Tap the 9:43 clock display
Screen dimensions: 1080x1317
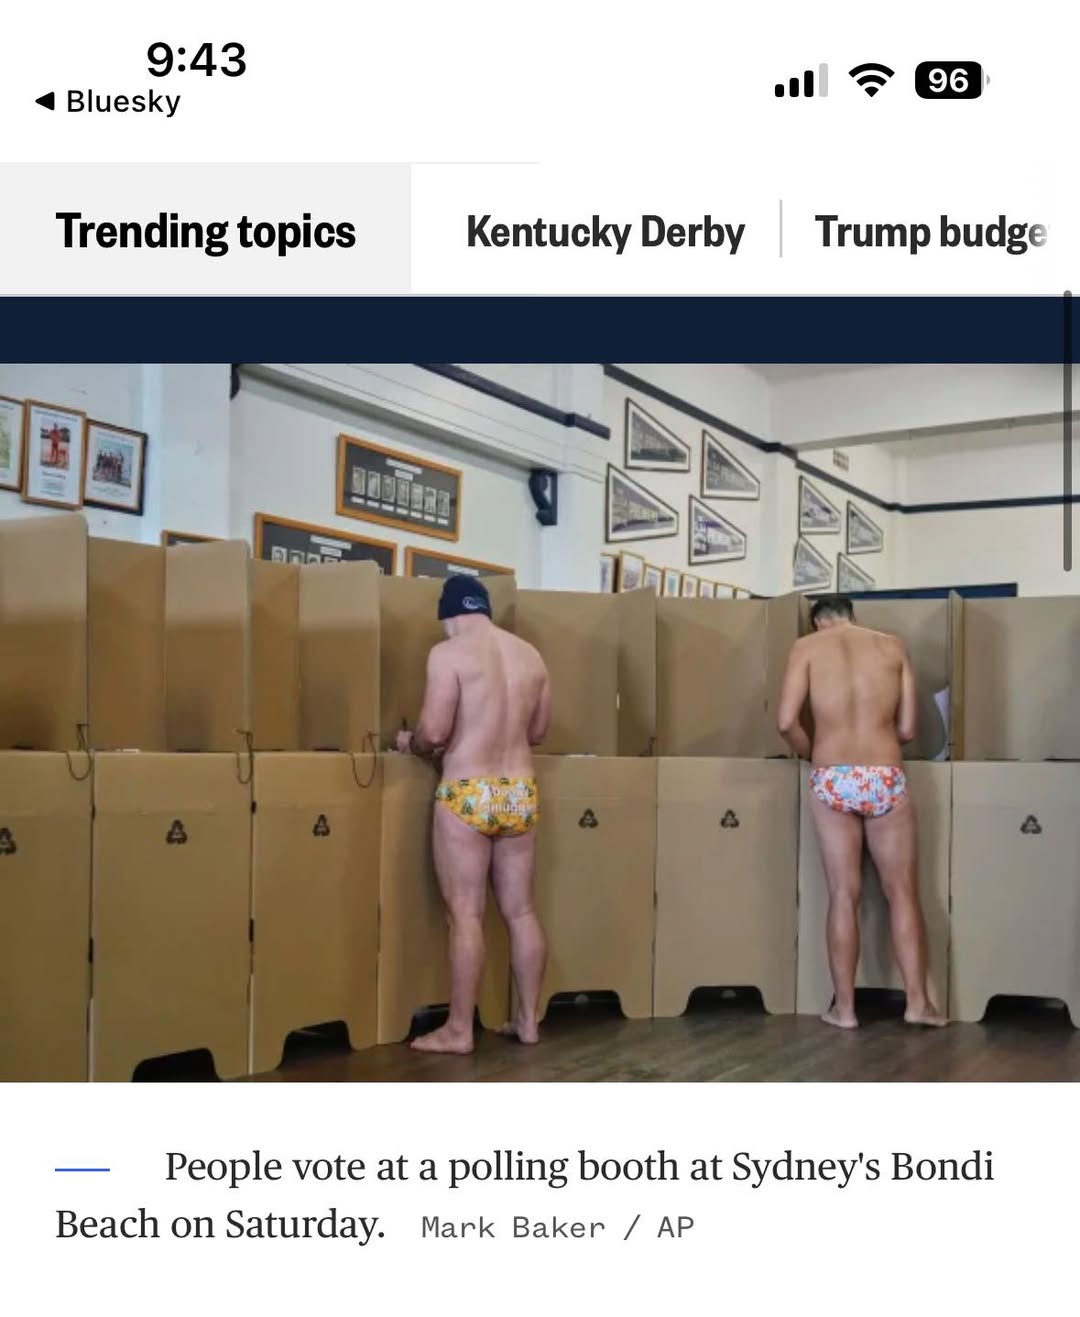click(196, 59)
